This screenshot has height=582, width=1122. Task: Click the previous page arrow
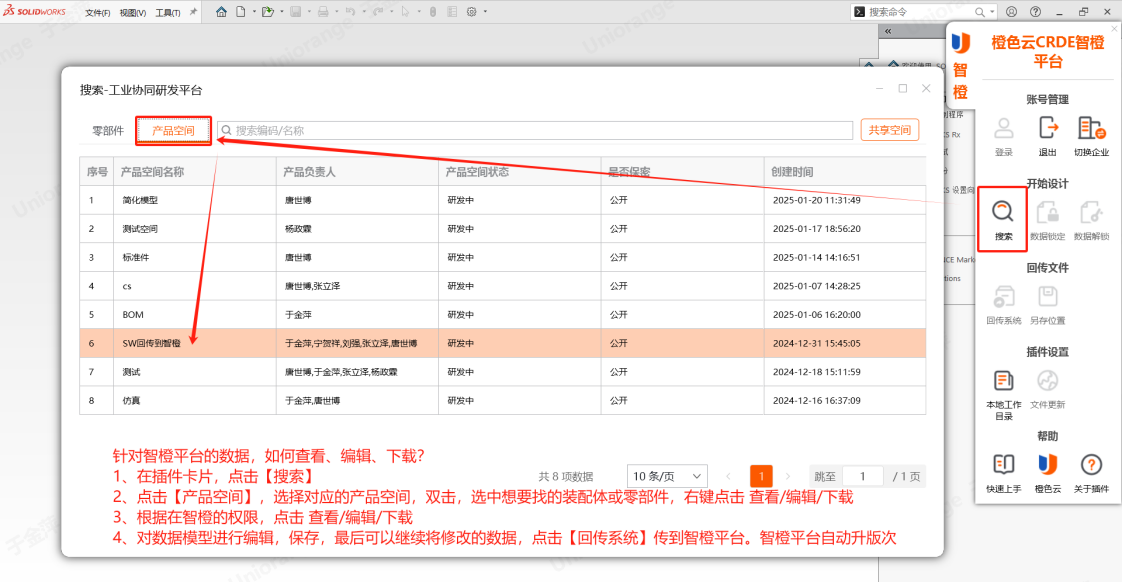[728, 476]
